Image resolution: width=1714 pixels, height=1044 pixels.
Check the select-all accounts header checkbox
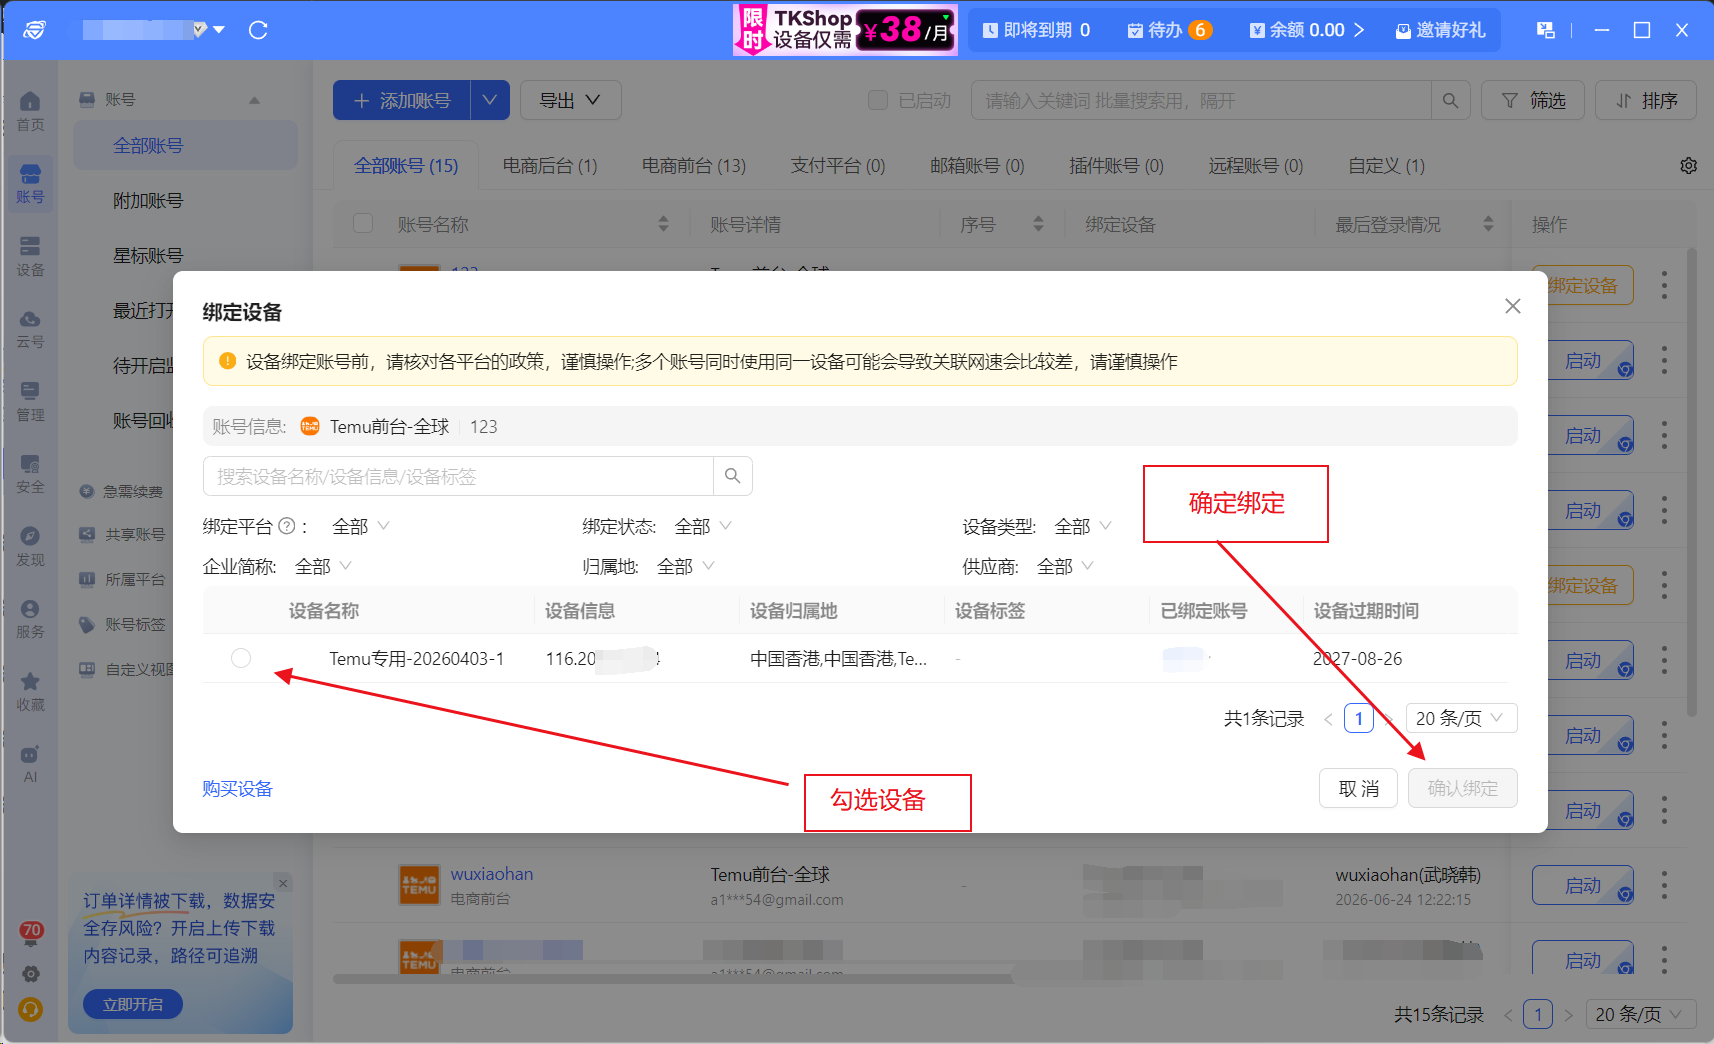click(363, 223)
